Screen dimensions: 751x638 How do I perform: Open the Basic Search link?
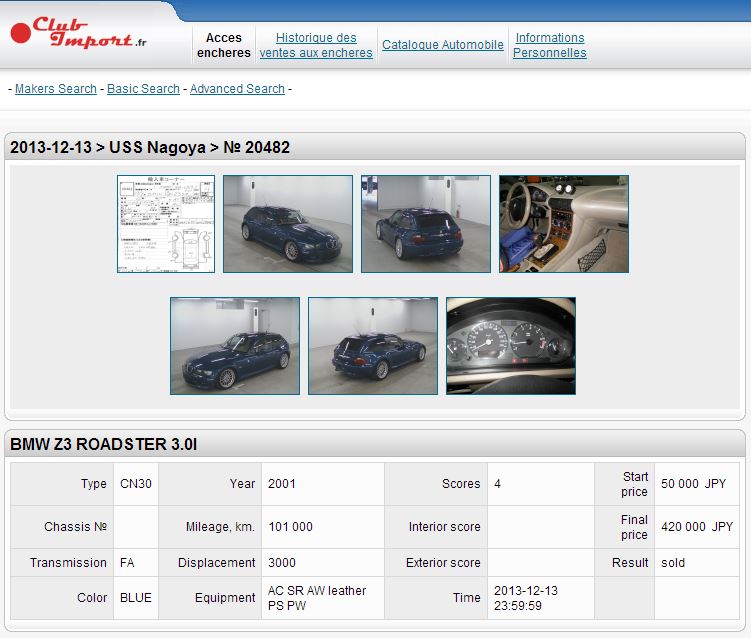tap(143, 89)
